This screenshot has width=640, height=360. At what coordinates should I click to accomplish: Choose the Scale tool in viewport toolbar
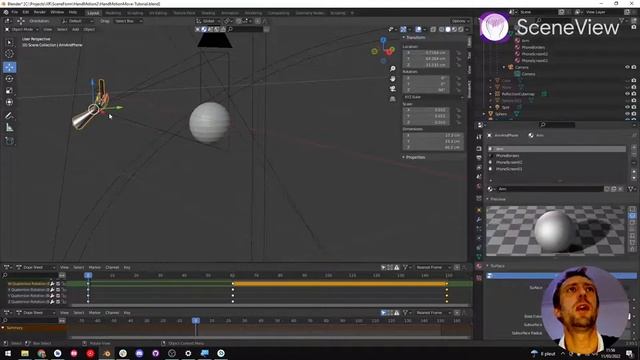point(9,91)
